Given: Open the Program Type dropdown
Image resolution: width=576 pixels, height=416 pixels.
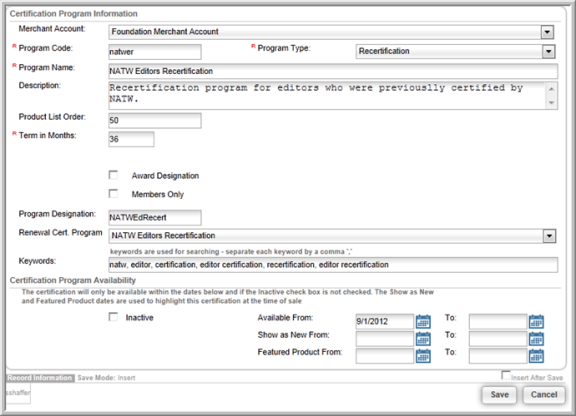Looking at the screenshot, I should coord(548,51).
